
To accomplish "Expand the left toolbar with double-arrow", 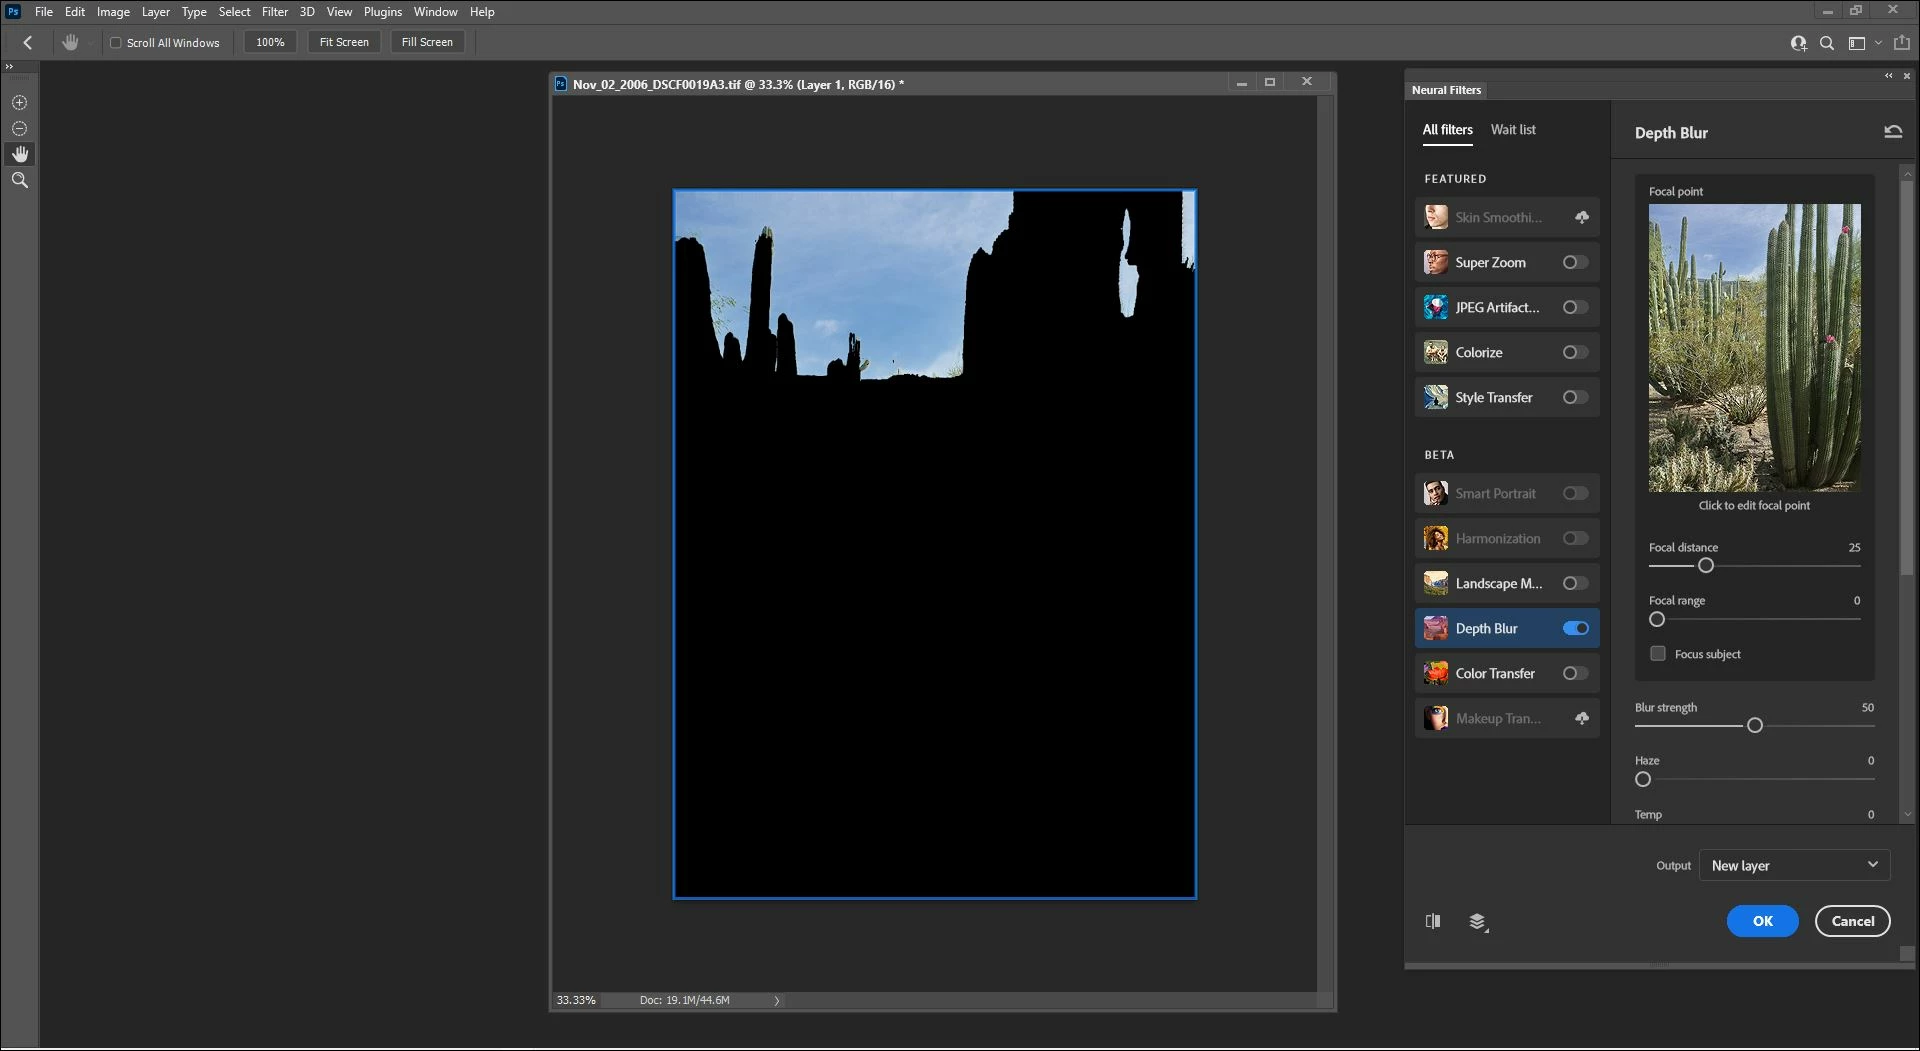I will pos(9,67).
